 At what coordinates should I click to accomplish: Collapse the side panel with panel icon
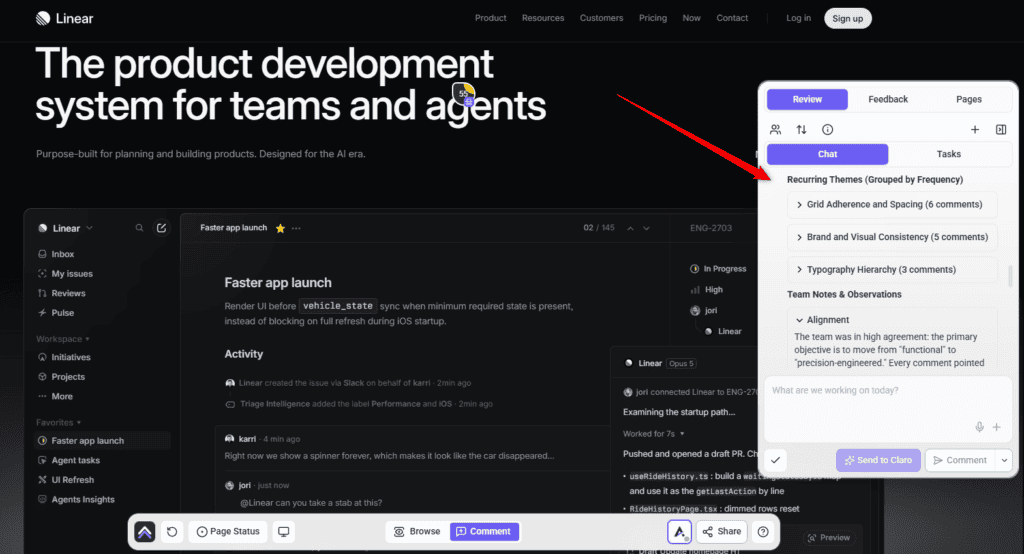(x=1000, y=129)
